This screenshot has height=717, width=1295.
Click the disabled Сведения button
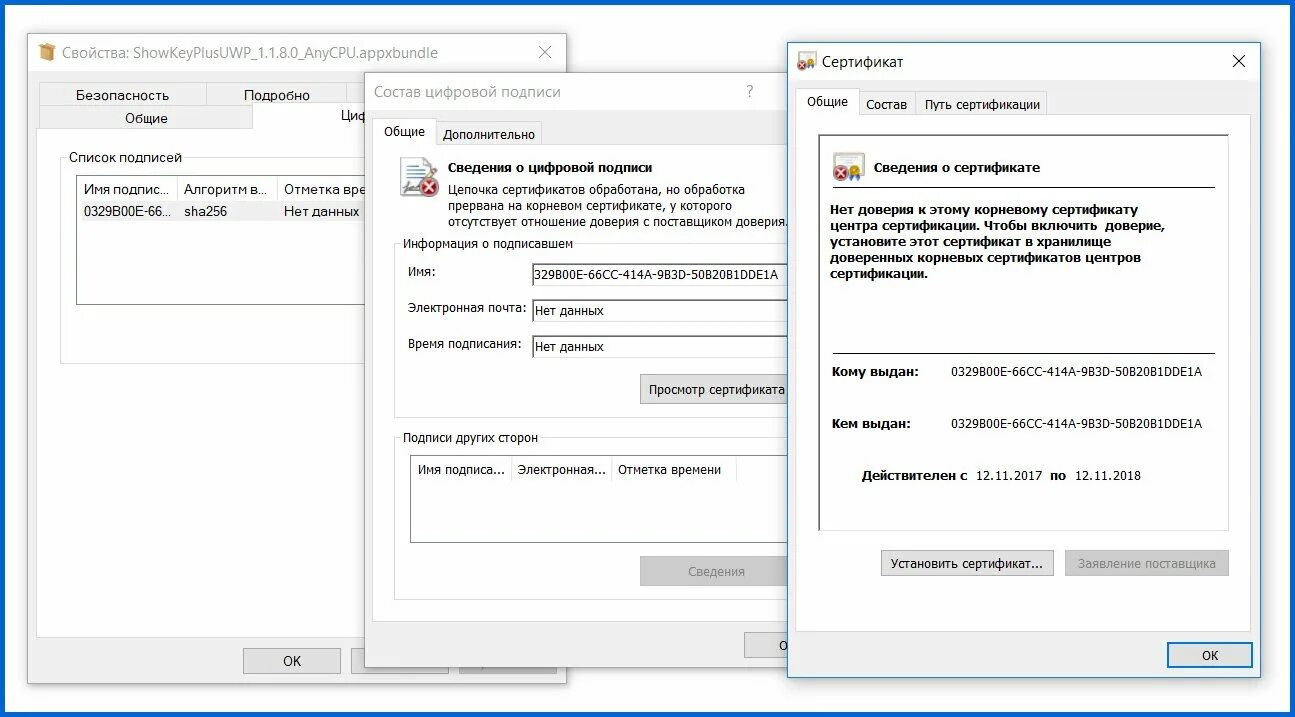(714, 571)
